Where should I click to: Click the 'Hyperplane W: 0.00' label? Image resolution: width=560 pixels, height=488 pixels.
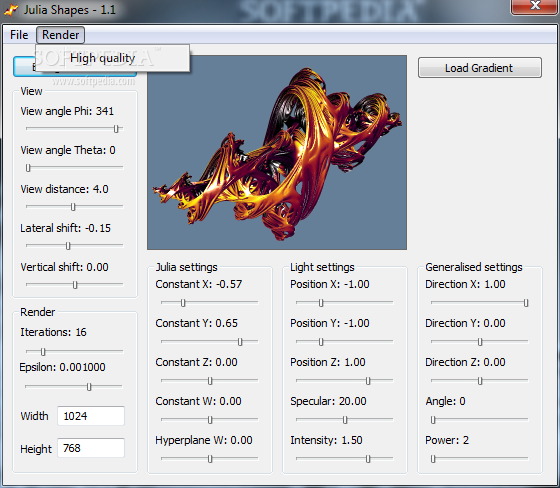tap(204, 440)
